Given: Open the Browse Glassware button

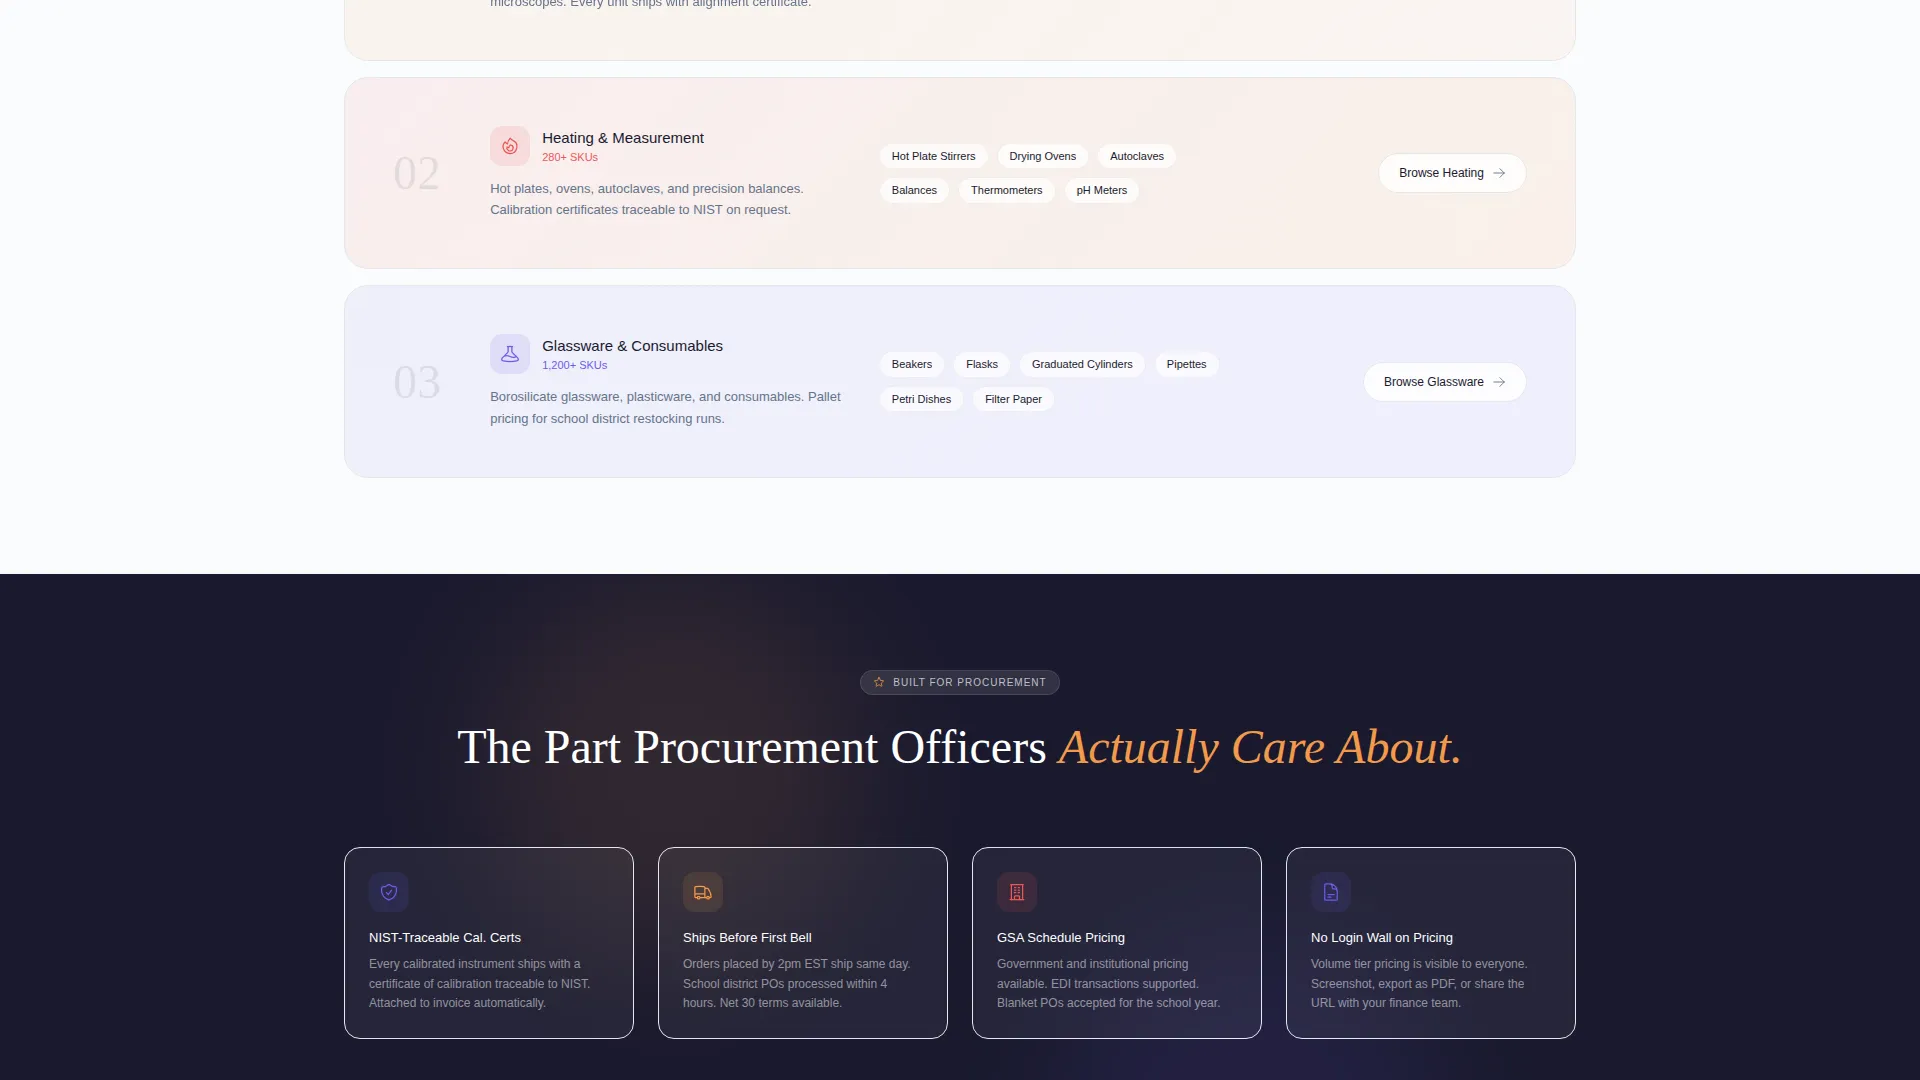Looking at the screenshot, I should [x=1445, y=382].
